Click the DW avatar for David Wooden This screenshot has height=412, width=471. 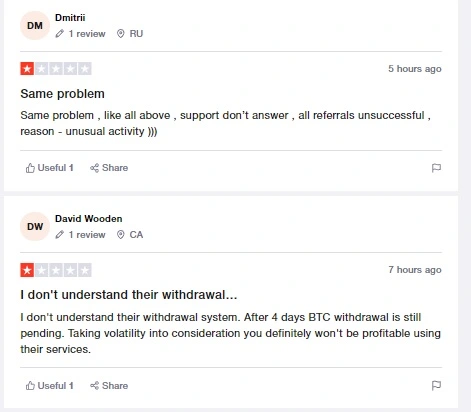35,227
